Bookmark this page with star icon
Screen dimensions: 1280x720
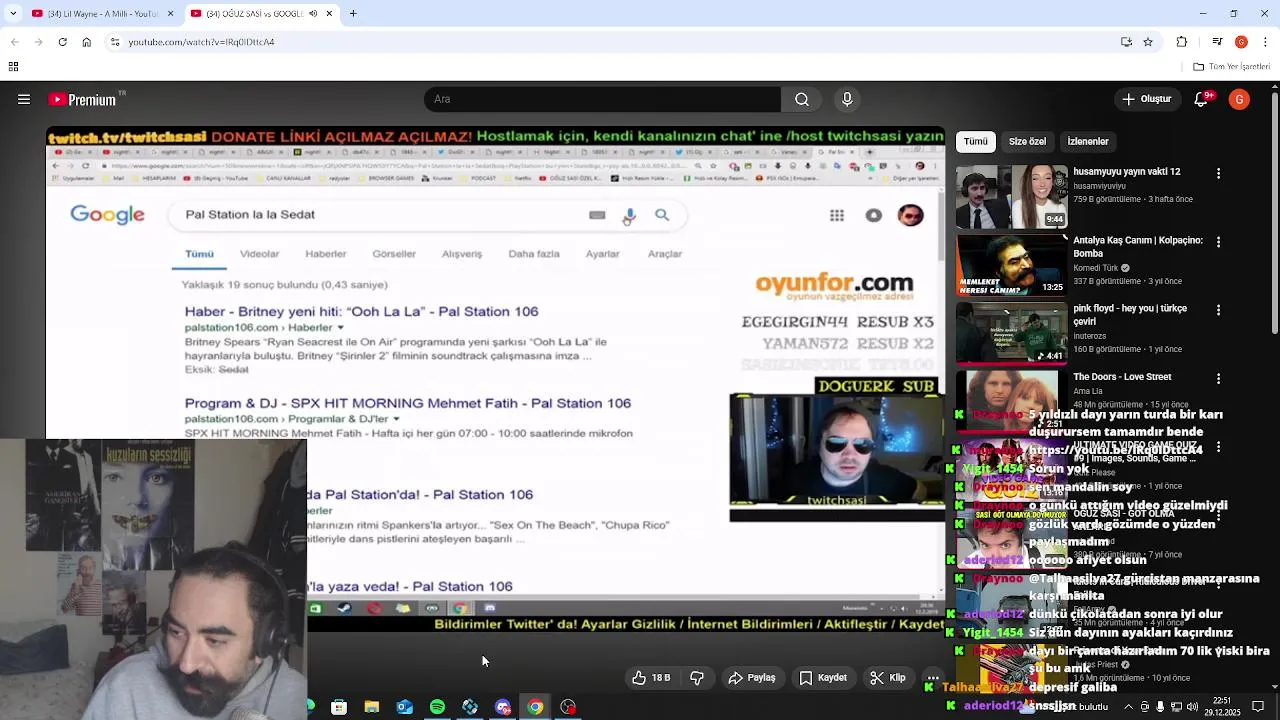(1148, 42)
